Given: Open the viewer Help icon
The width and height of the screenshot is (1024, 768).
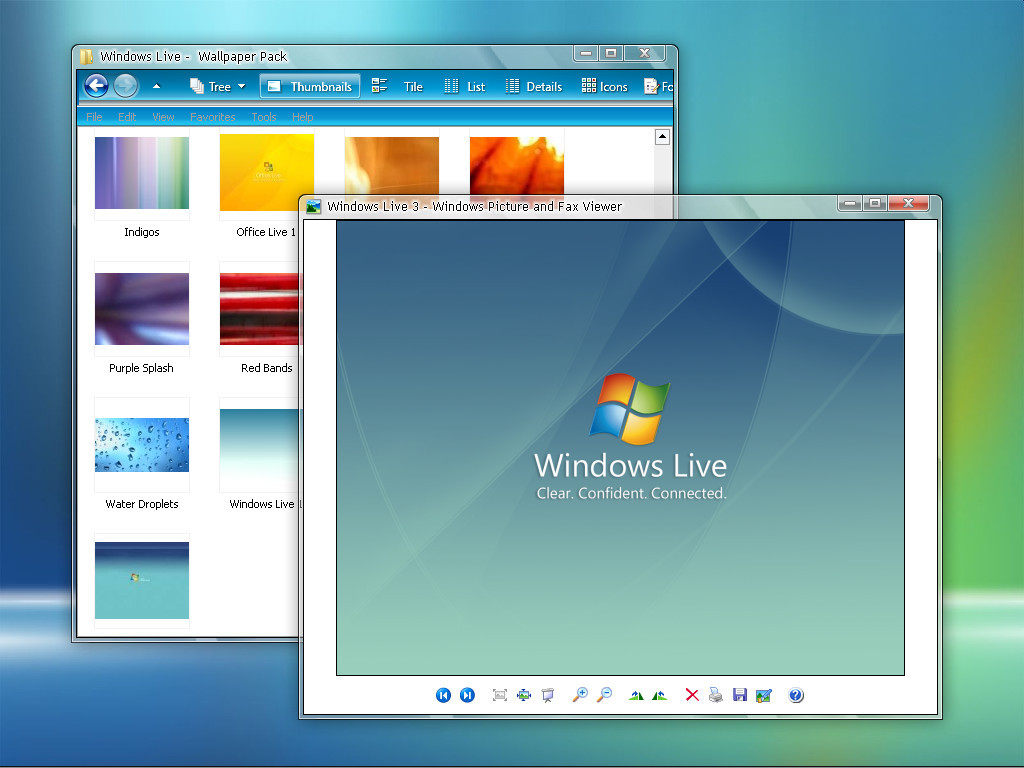Looking at the screenshot, I should pos(796,695).
